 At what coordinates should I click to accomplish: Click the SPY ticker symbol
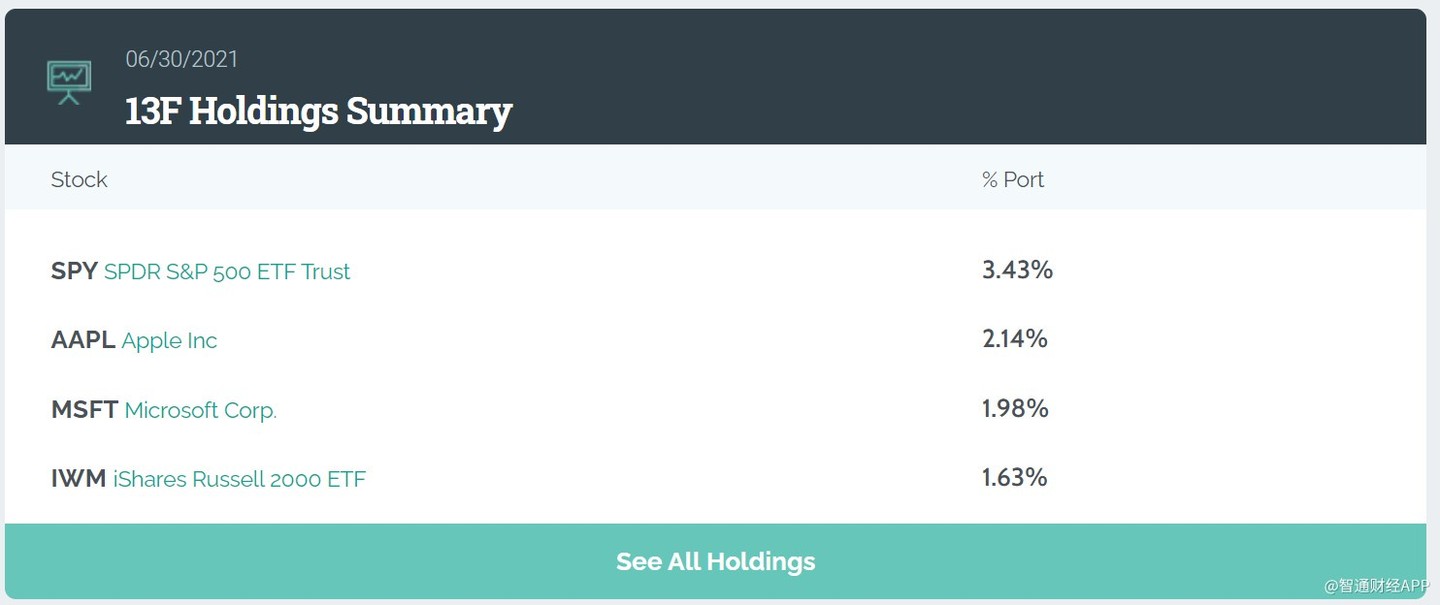[74, 271]
